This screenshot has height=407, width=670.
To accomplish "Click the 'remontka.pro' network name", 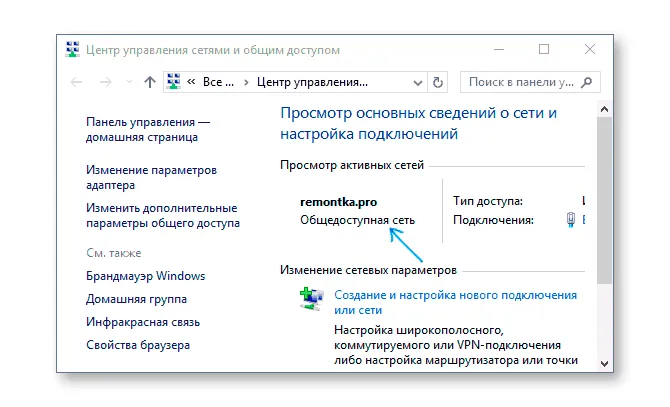I will (x=338, y=202).
